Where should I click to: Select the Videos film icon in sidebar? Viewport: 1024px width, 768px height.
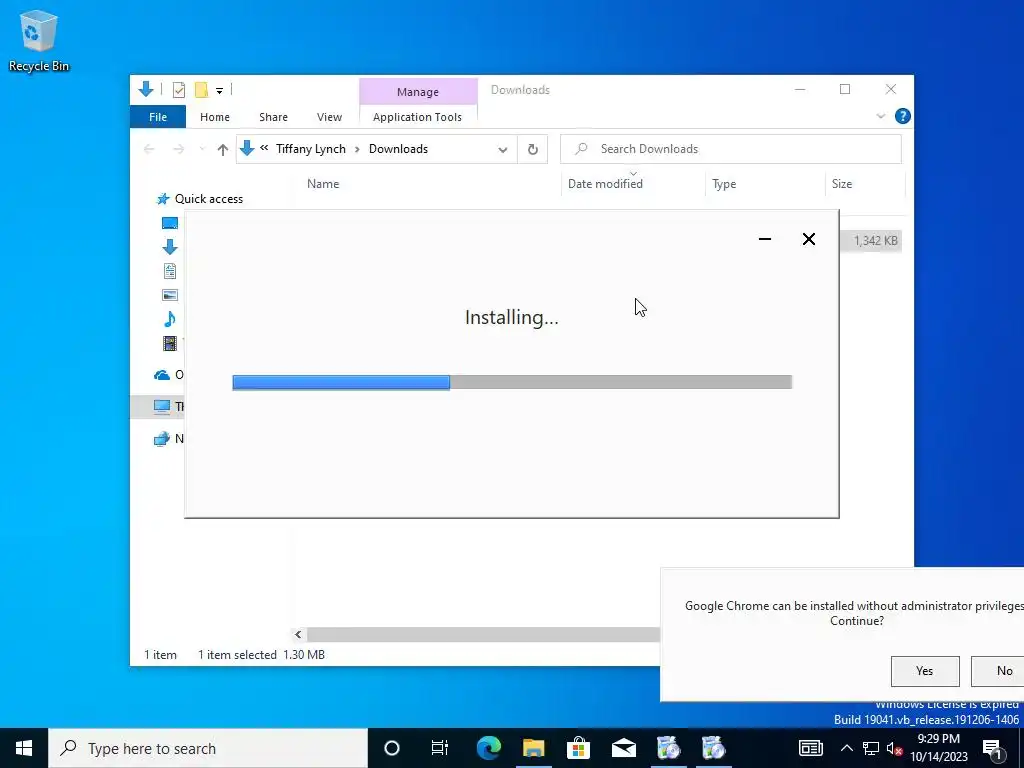pyautogui.click(x=170, y=343)
